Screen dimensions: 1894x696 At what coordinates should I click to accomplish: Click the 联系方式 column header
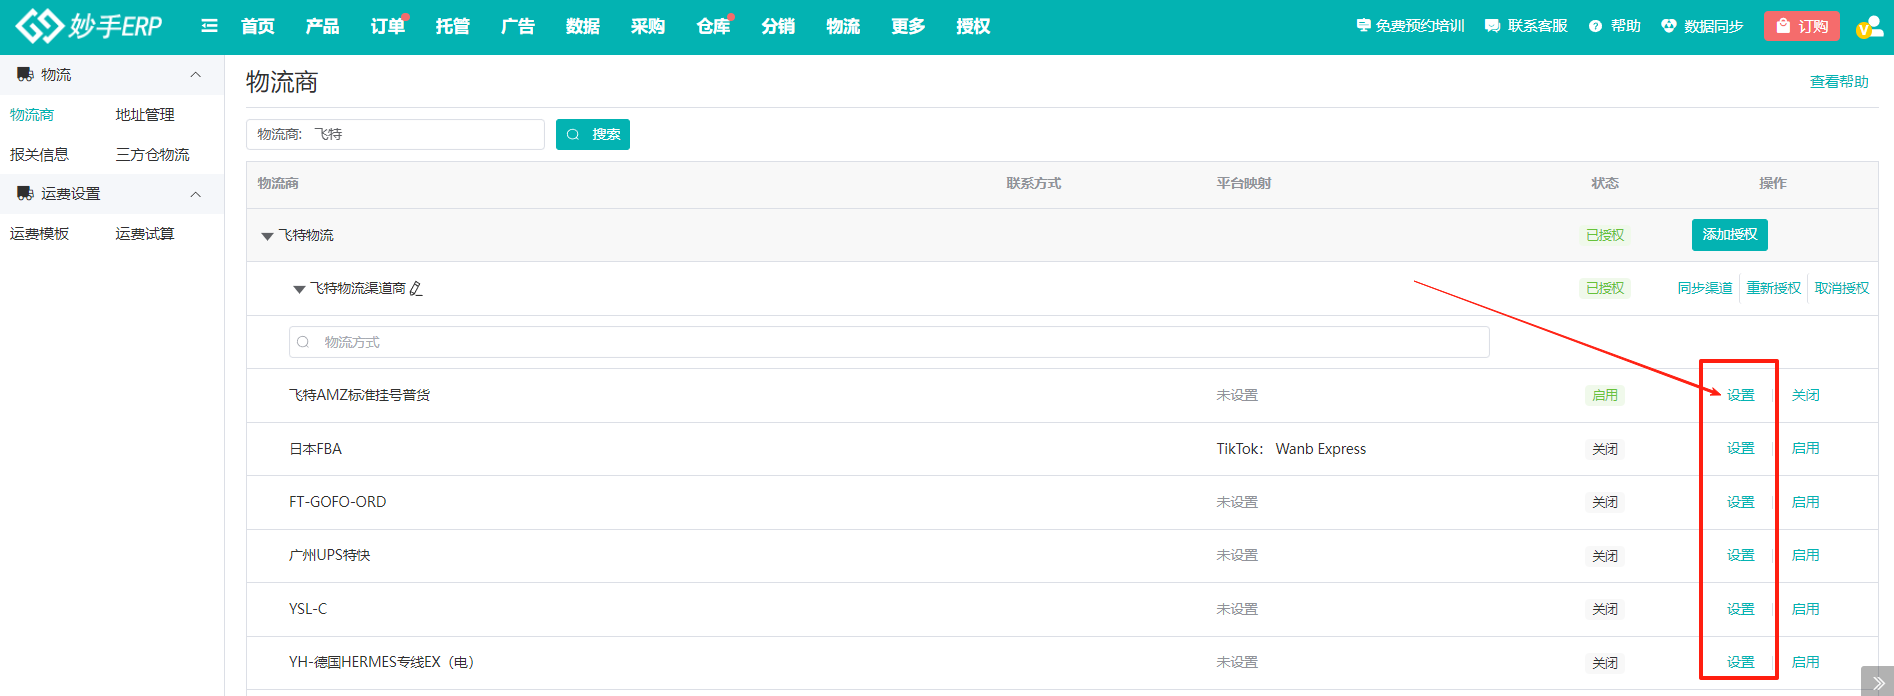tap(1034, 183)
